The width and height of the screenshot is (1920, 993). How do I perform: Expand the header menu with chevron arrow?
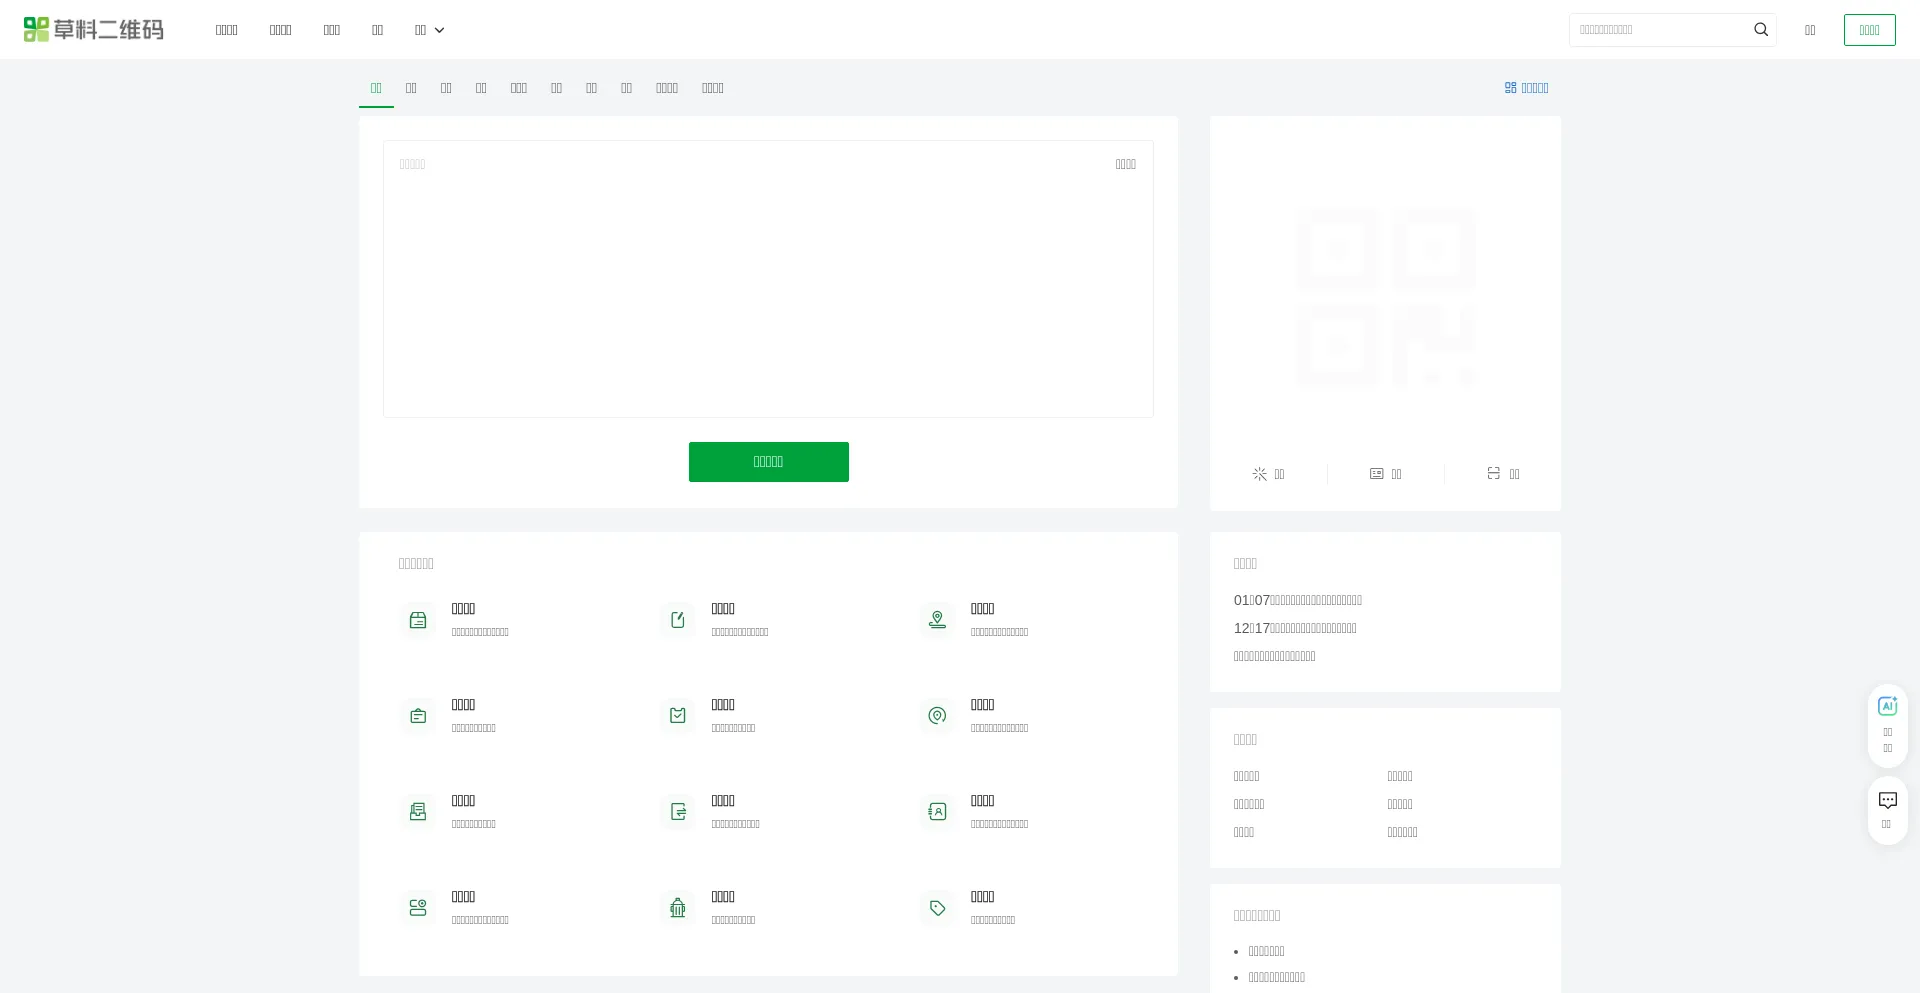pyautogui.click(x=430, y=30)
